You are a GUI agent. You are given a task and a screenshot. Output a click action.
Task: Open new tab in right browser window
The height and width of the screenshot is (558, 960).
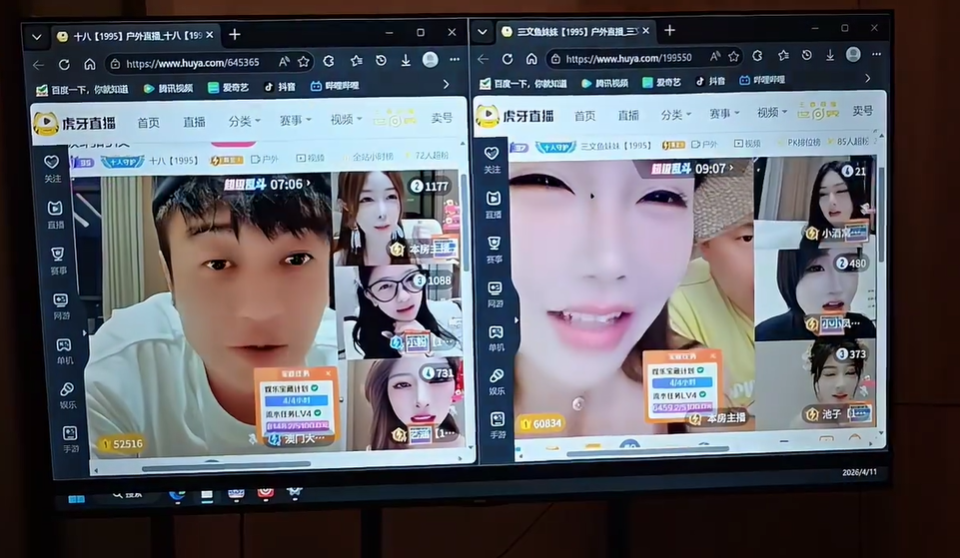(x=669, y=30)
